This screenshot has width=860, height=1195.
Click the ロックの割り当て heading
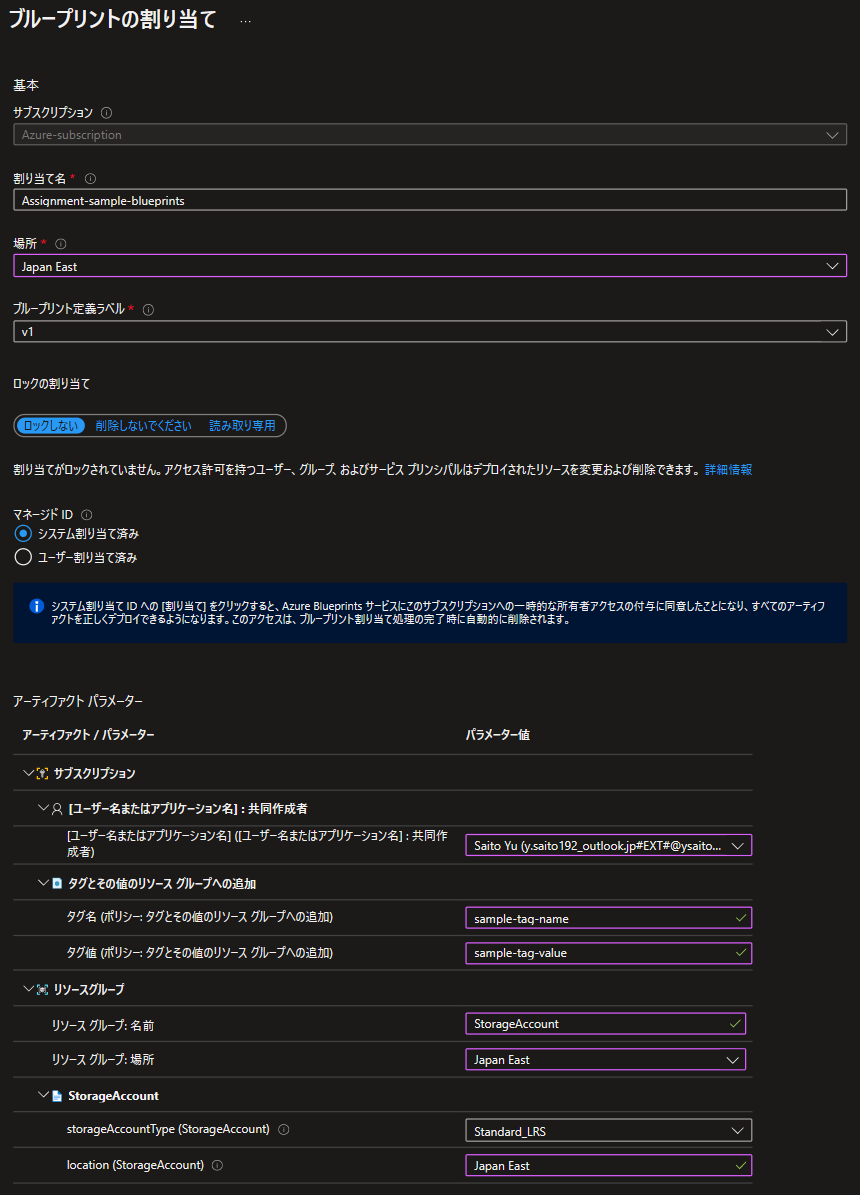(52, 384)
